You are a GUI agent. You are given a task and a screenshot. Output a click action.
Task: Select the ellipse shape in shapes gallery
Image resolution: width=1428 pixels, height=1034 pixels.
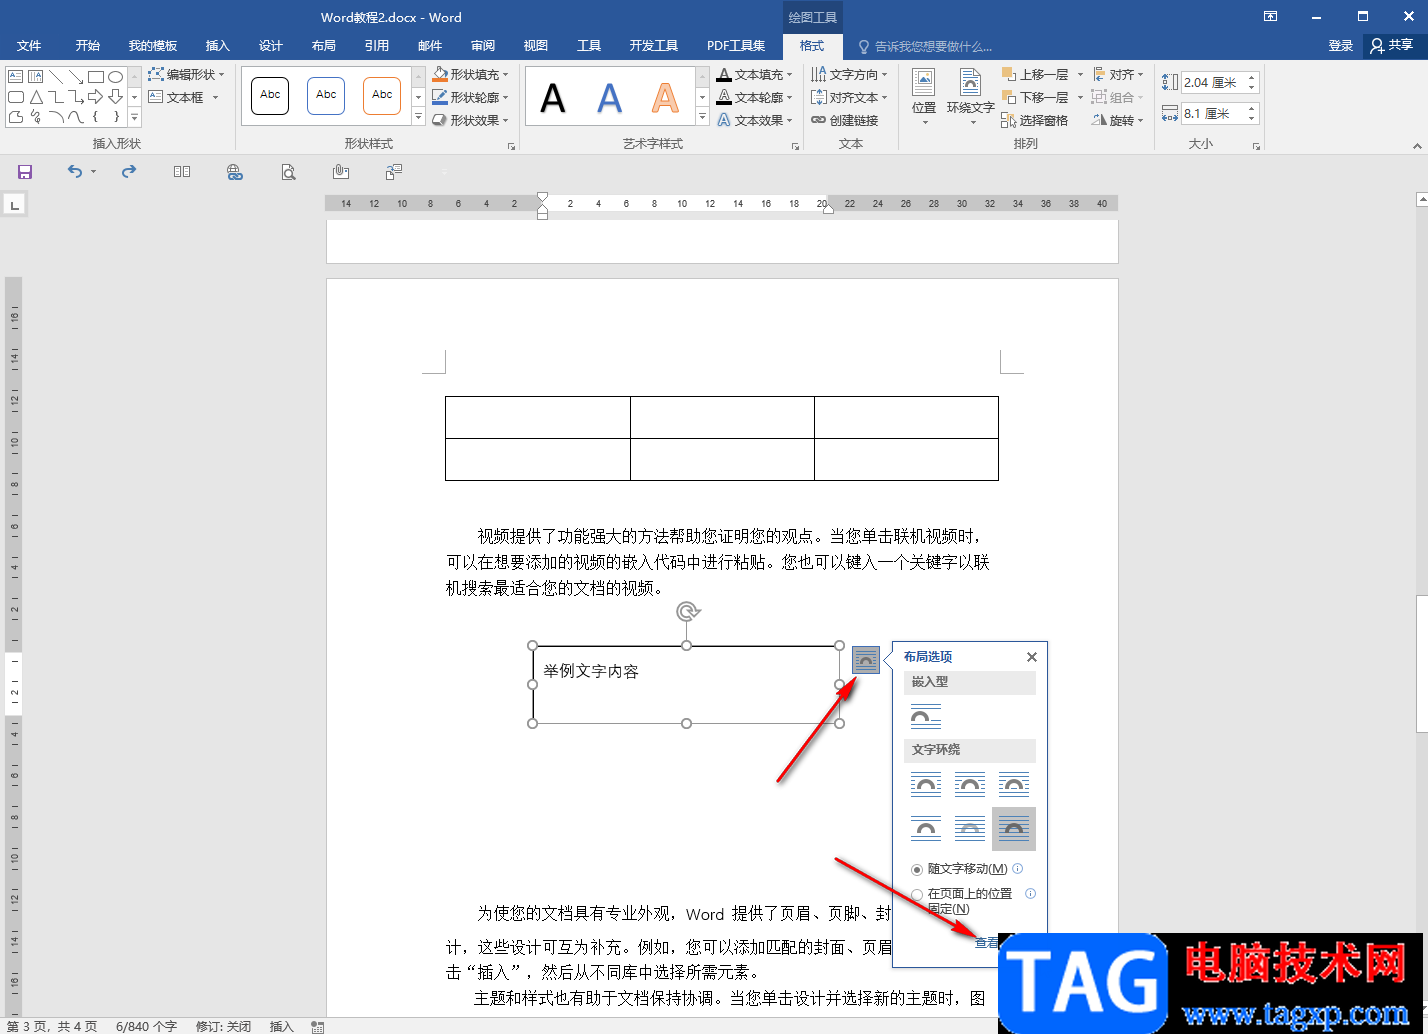[x=116, y=77]
